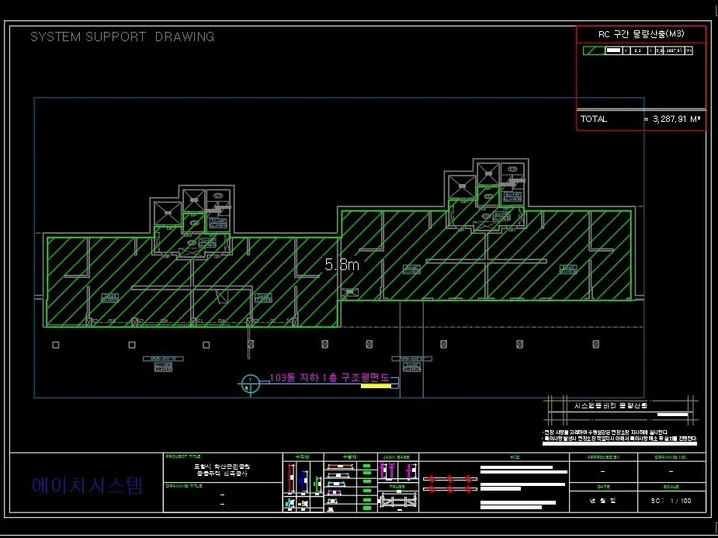Screen dimensions: 718x538
Task: Click the TOTAL 3,287.91 value row
Action: click(x=640, y=118)
